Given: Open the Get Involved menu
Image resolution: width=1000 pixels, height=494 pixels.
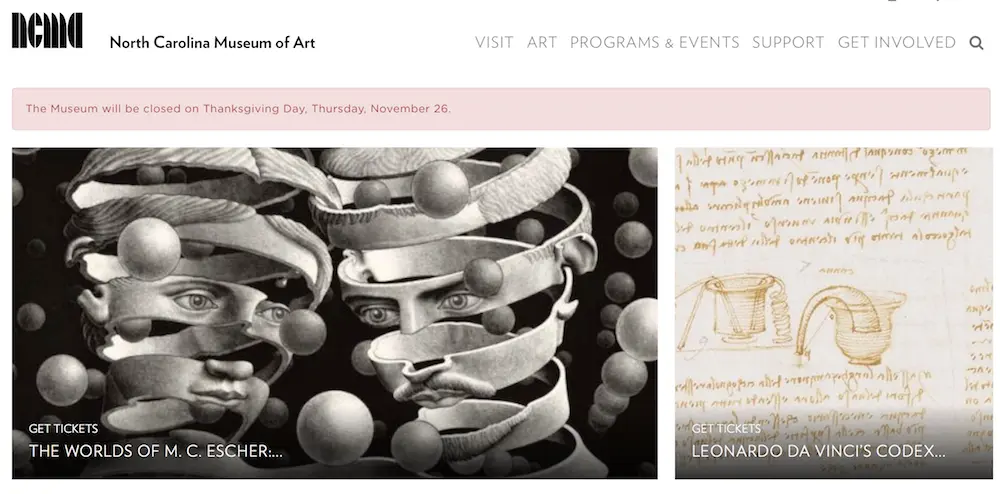Looking at the screenshot, I should pyautogui.click(x=896, y=42).
